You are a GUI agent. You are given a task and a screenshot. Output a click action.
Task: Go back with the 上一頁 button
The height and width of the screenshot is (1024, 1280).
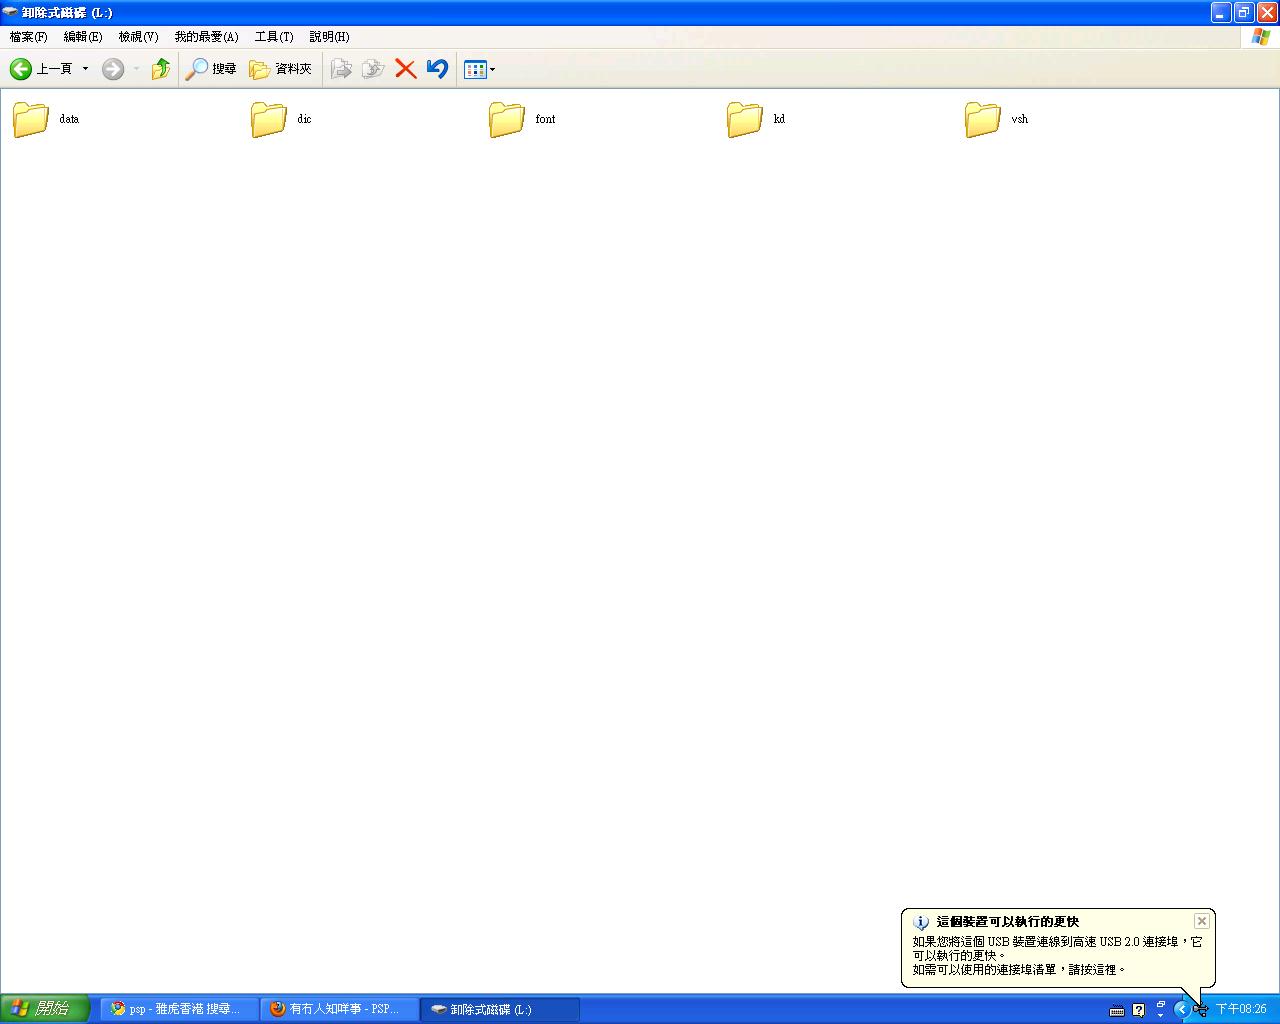[x=41, y=69]
